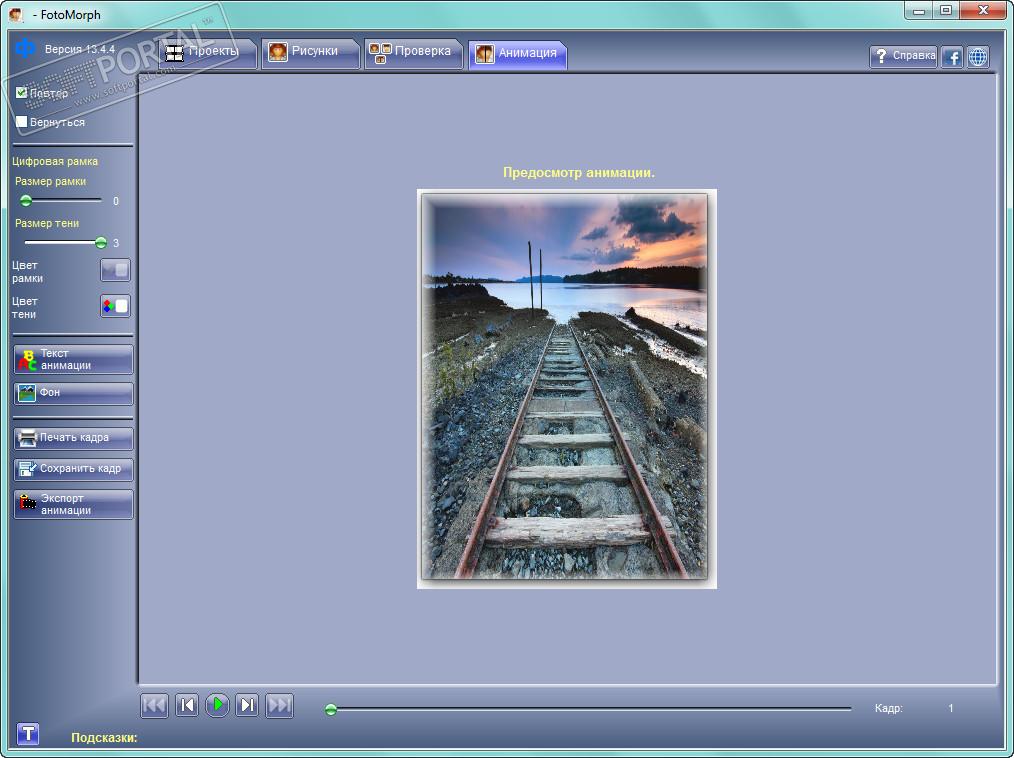Viewport: 1014px width, 758px height.
Task: Click the frame timeline slider handle
Action: pyautogui.click(x=331, y=709)
